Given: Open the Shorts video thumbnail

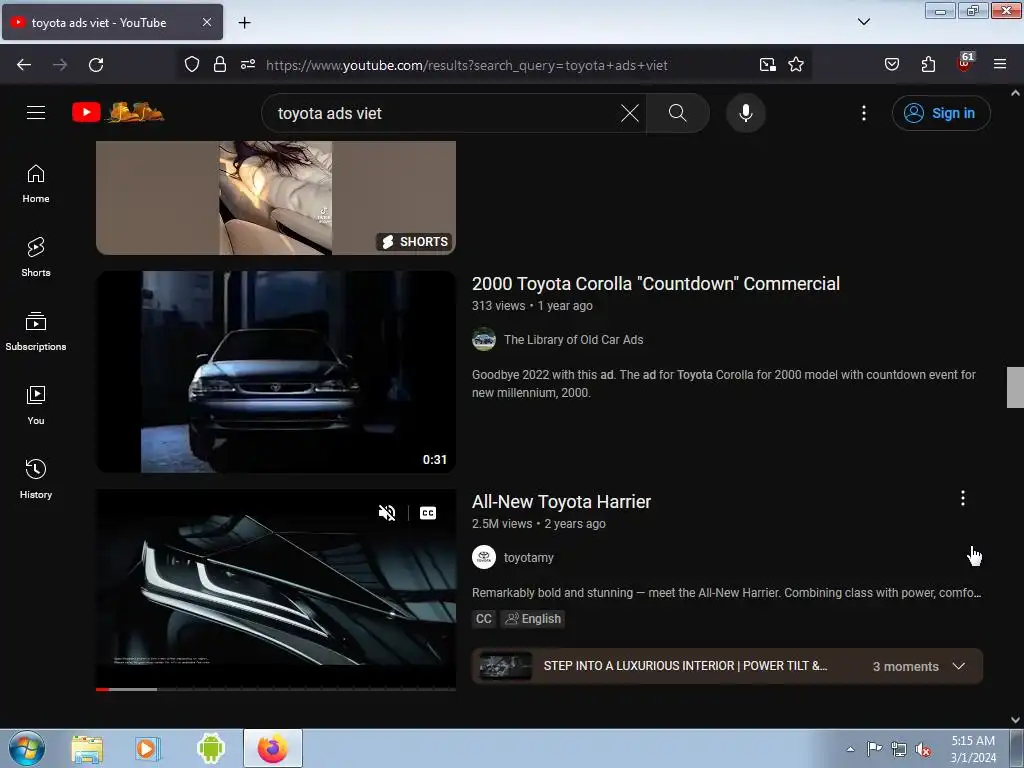Looking at the screenshot, I should coord(276,197).
